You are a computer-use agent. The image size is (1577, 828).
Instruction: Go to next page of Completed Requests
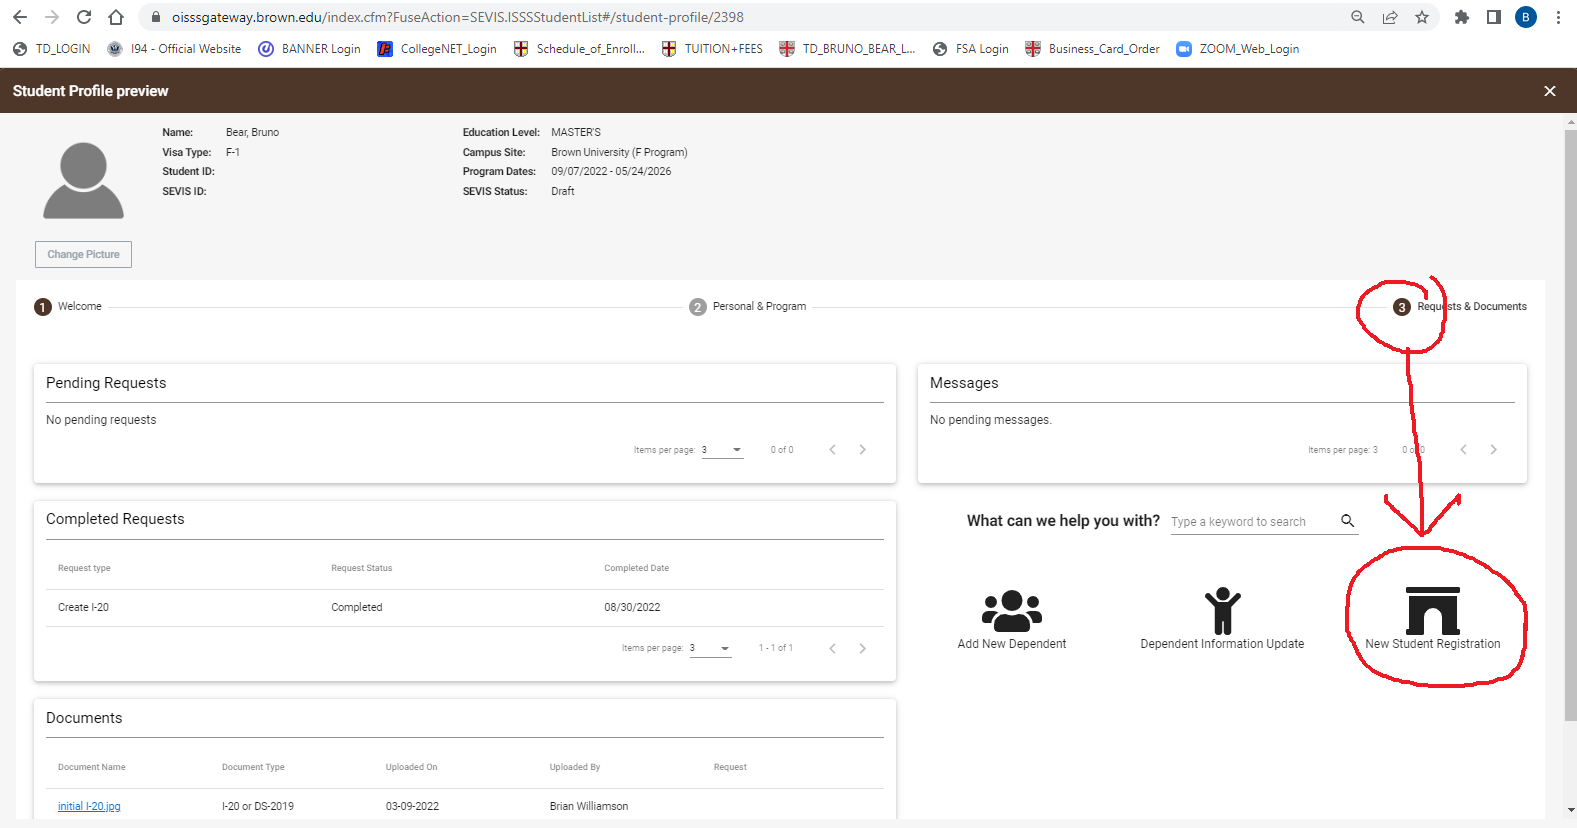click(863, 649)
